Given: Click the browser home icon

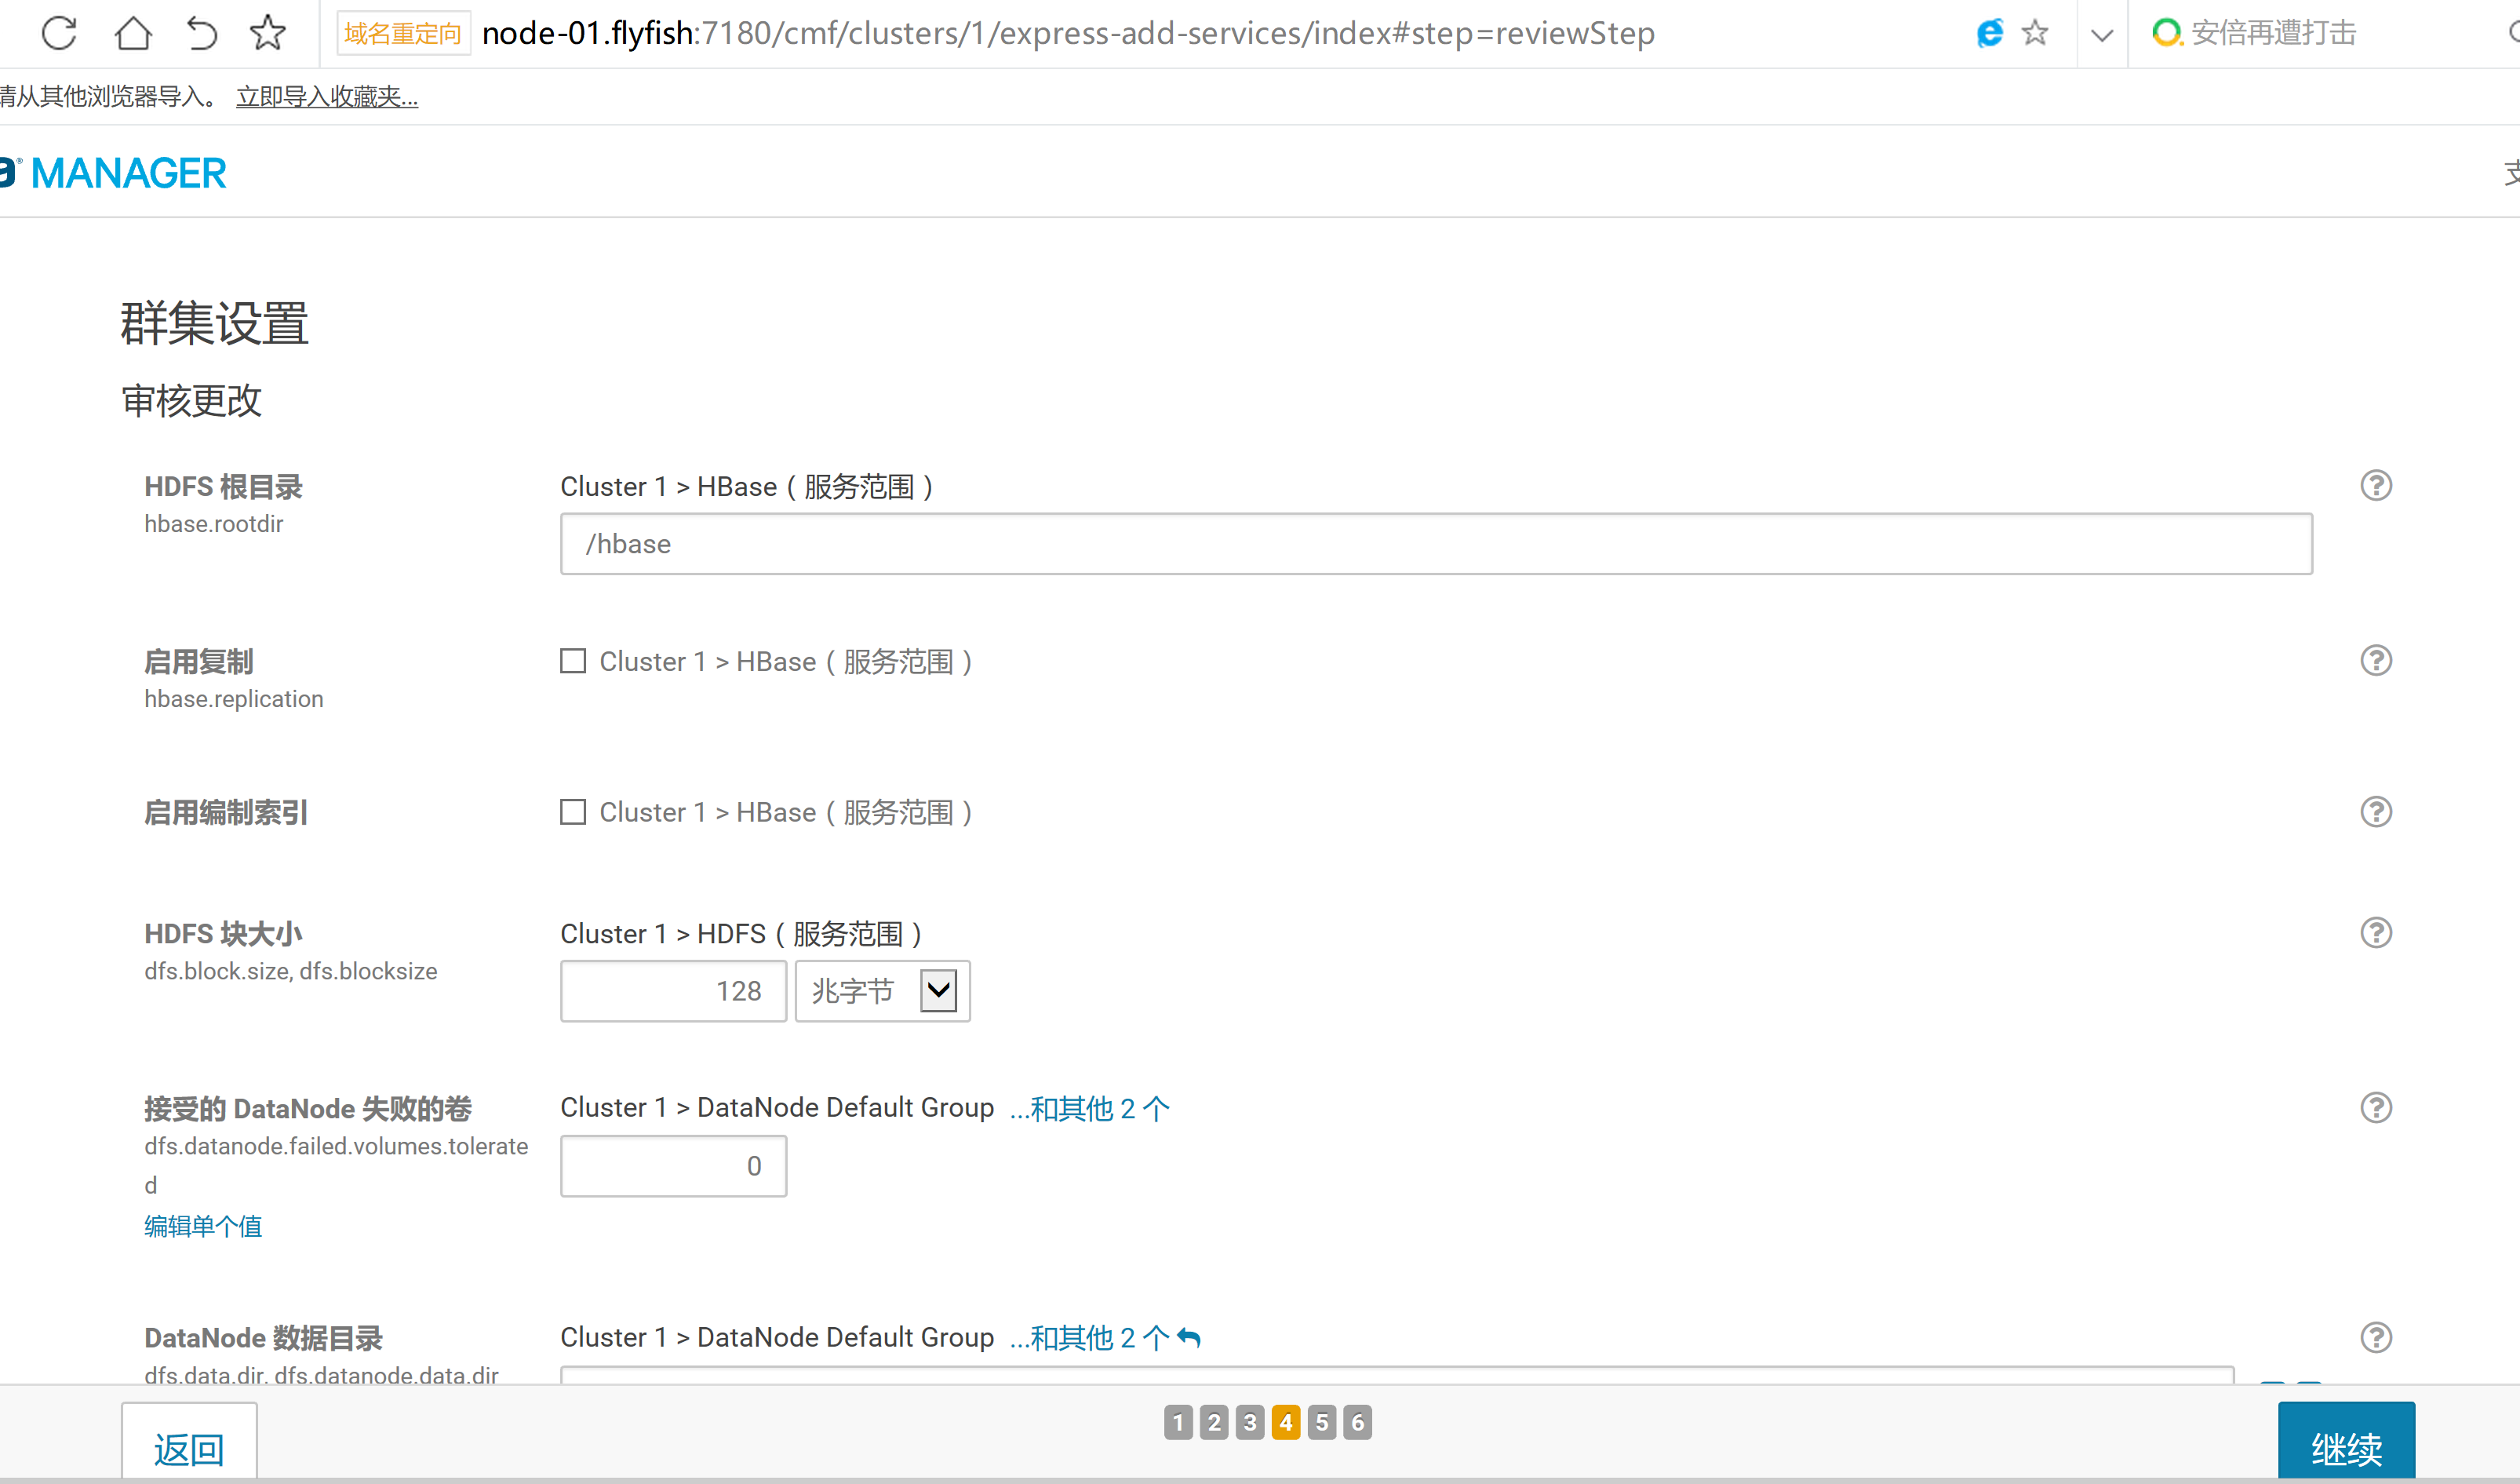Looking at the screenshot, I should coord(133,33).
